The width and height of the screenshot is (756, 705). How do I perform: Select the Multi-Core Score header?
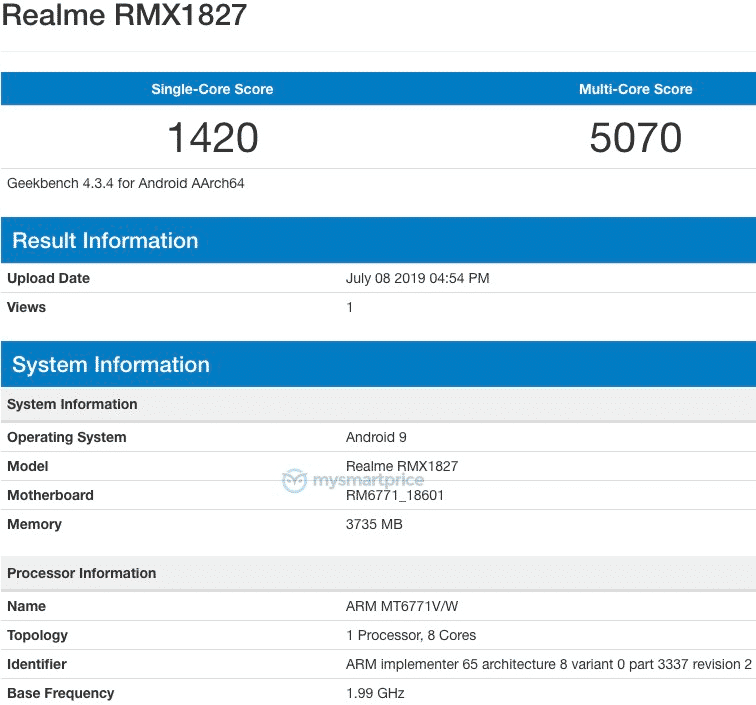[x=635, y=89]
